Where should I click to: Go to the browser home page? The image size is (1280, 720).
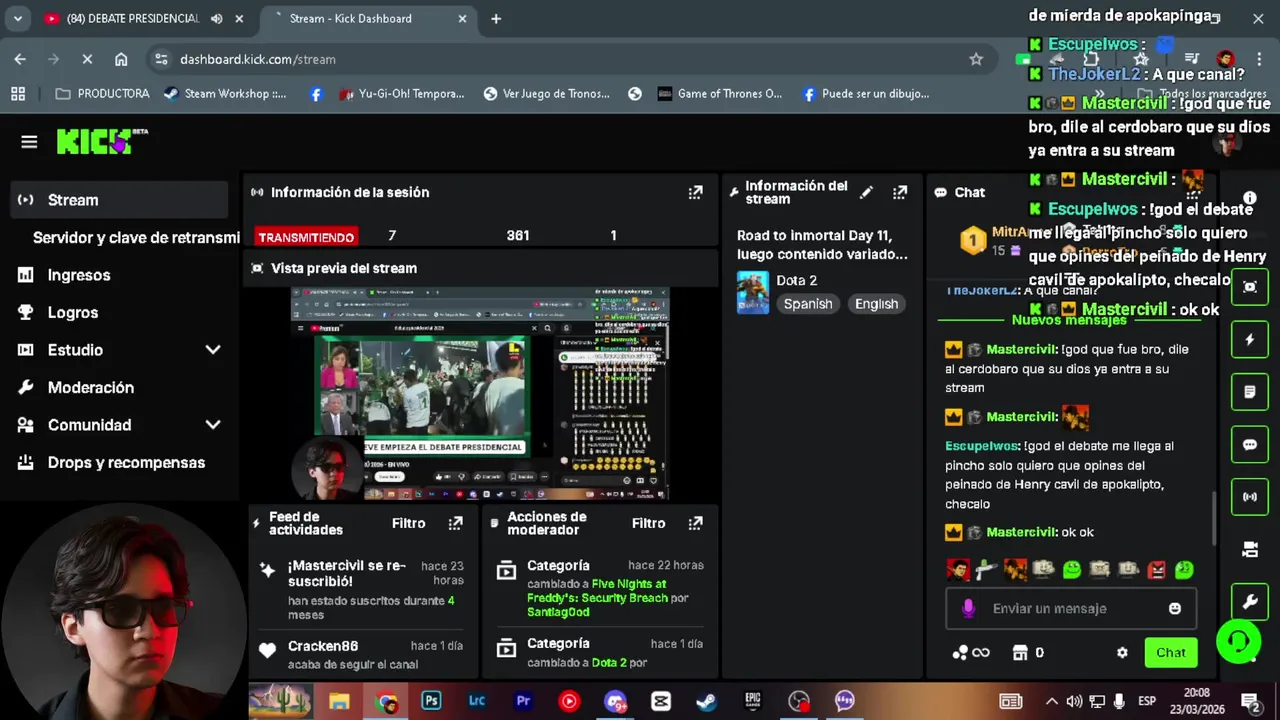pyautogui.click(x=121, y=59)
